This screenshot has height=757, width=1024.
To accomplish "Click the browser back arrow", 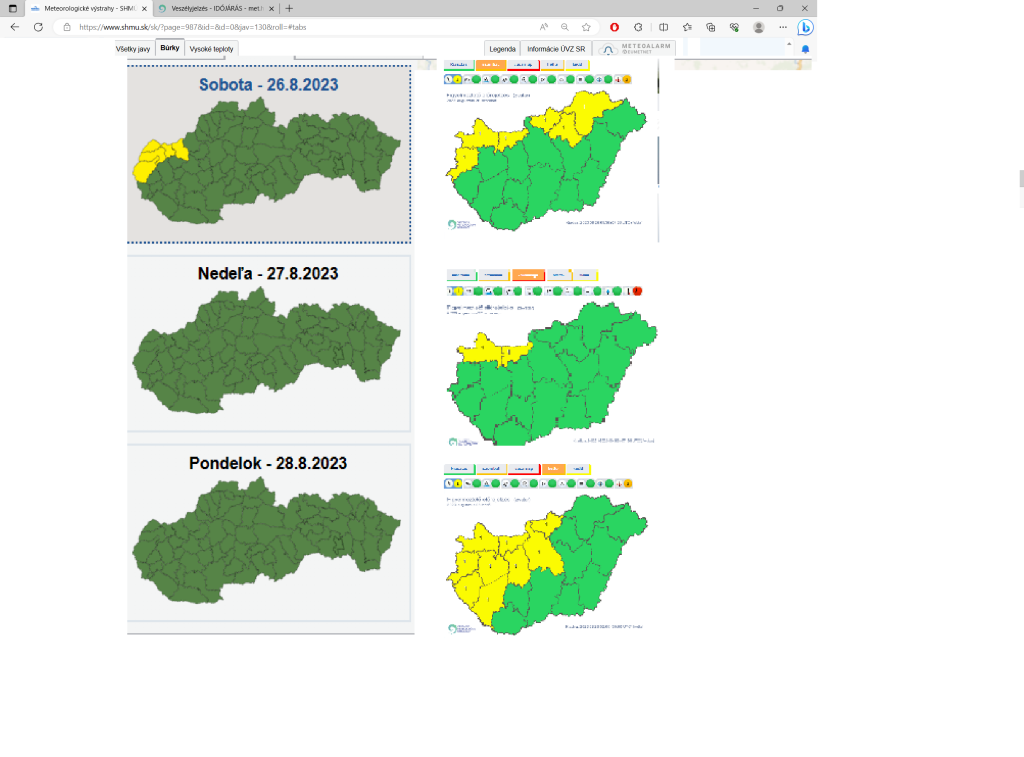I will coord(14,27).
